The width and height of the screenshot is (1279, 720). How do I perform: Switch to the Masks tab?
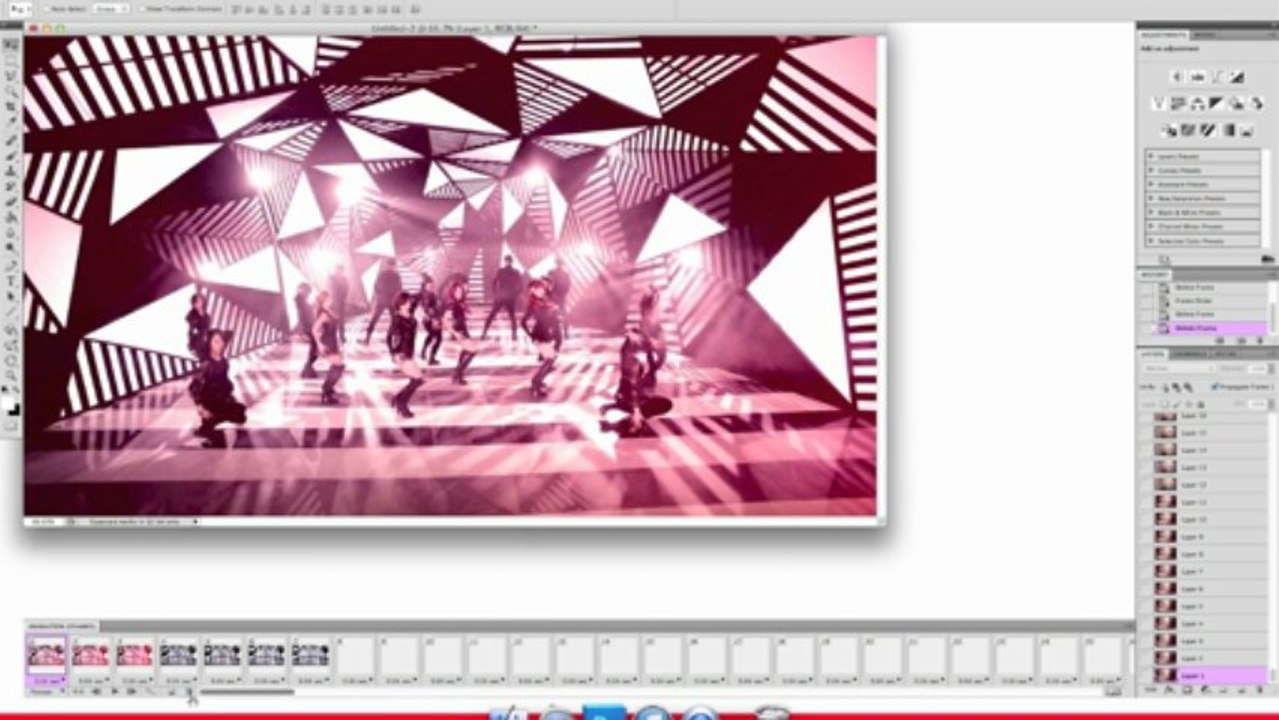click(1206, 35)
